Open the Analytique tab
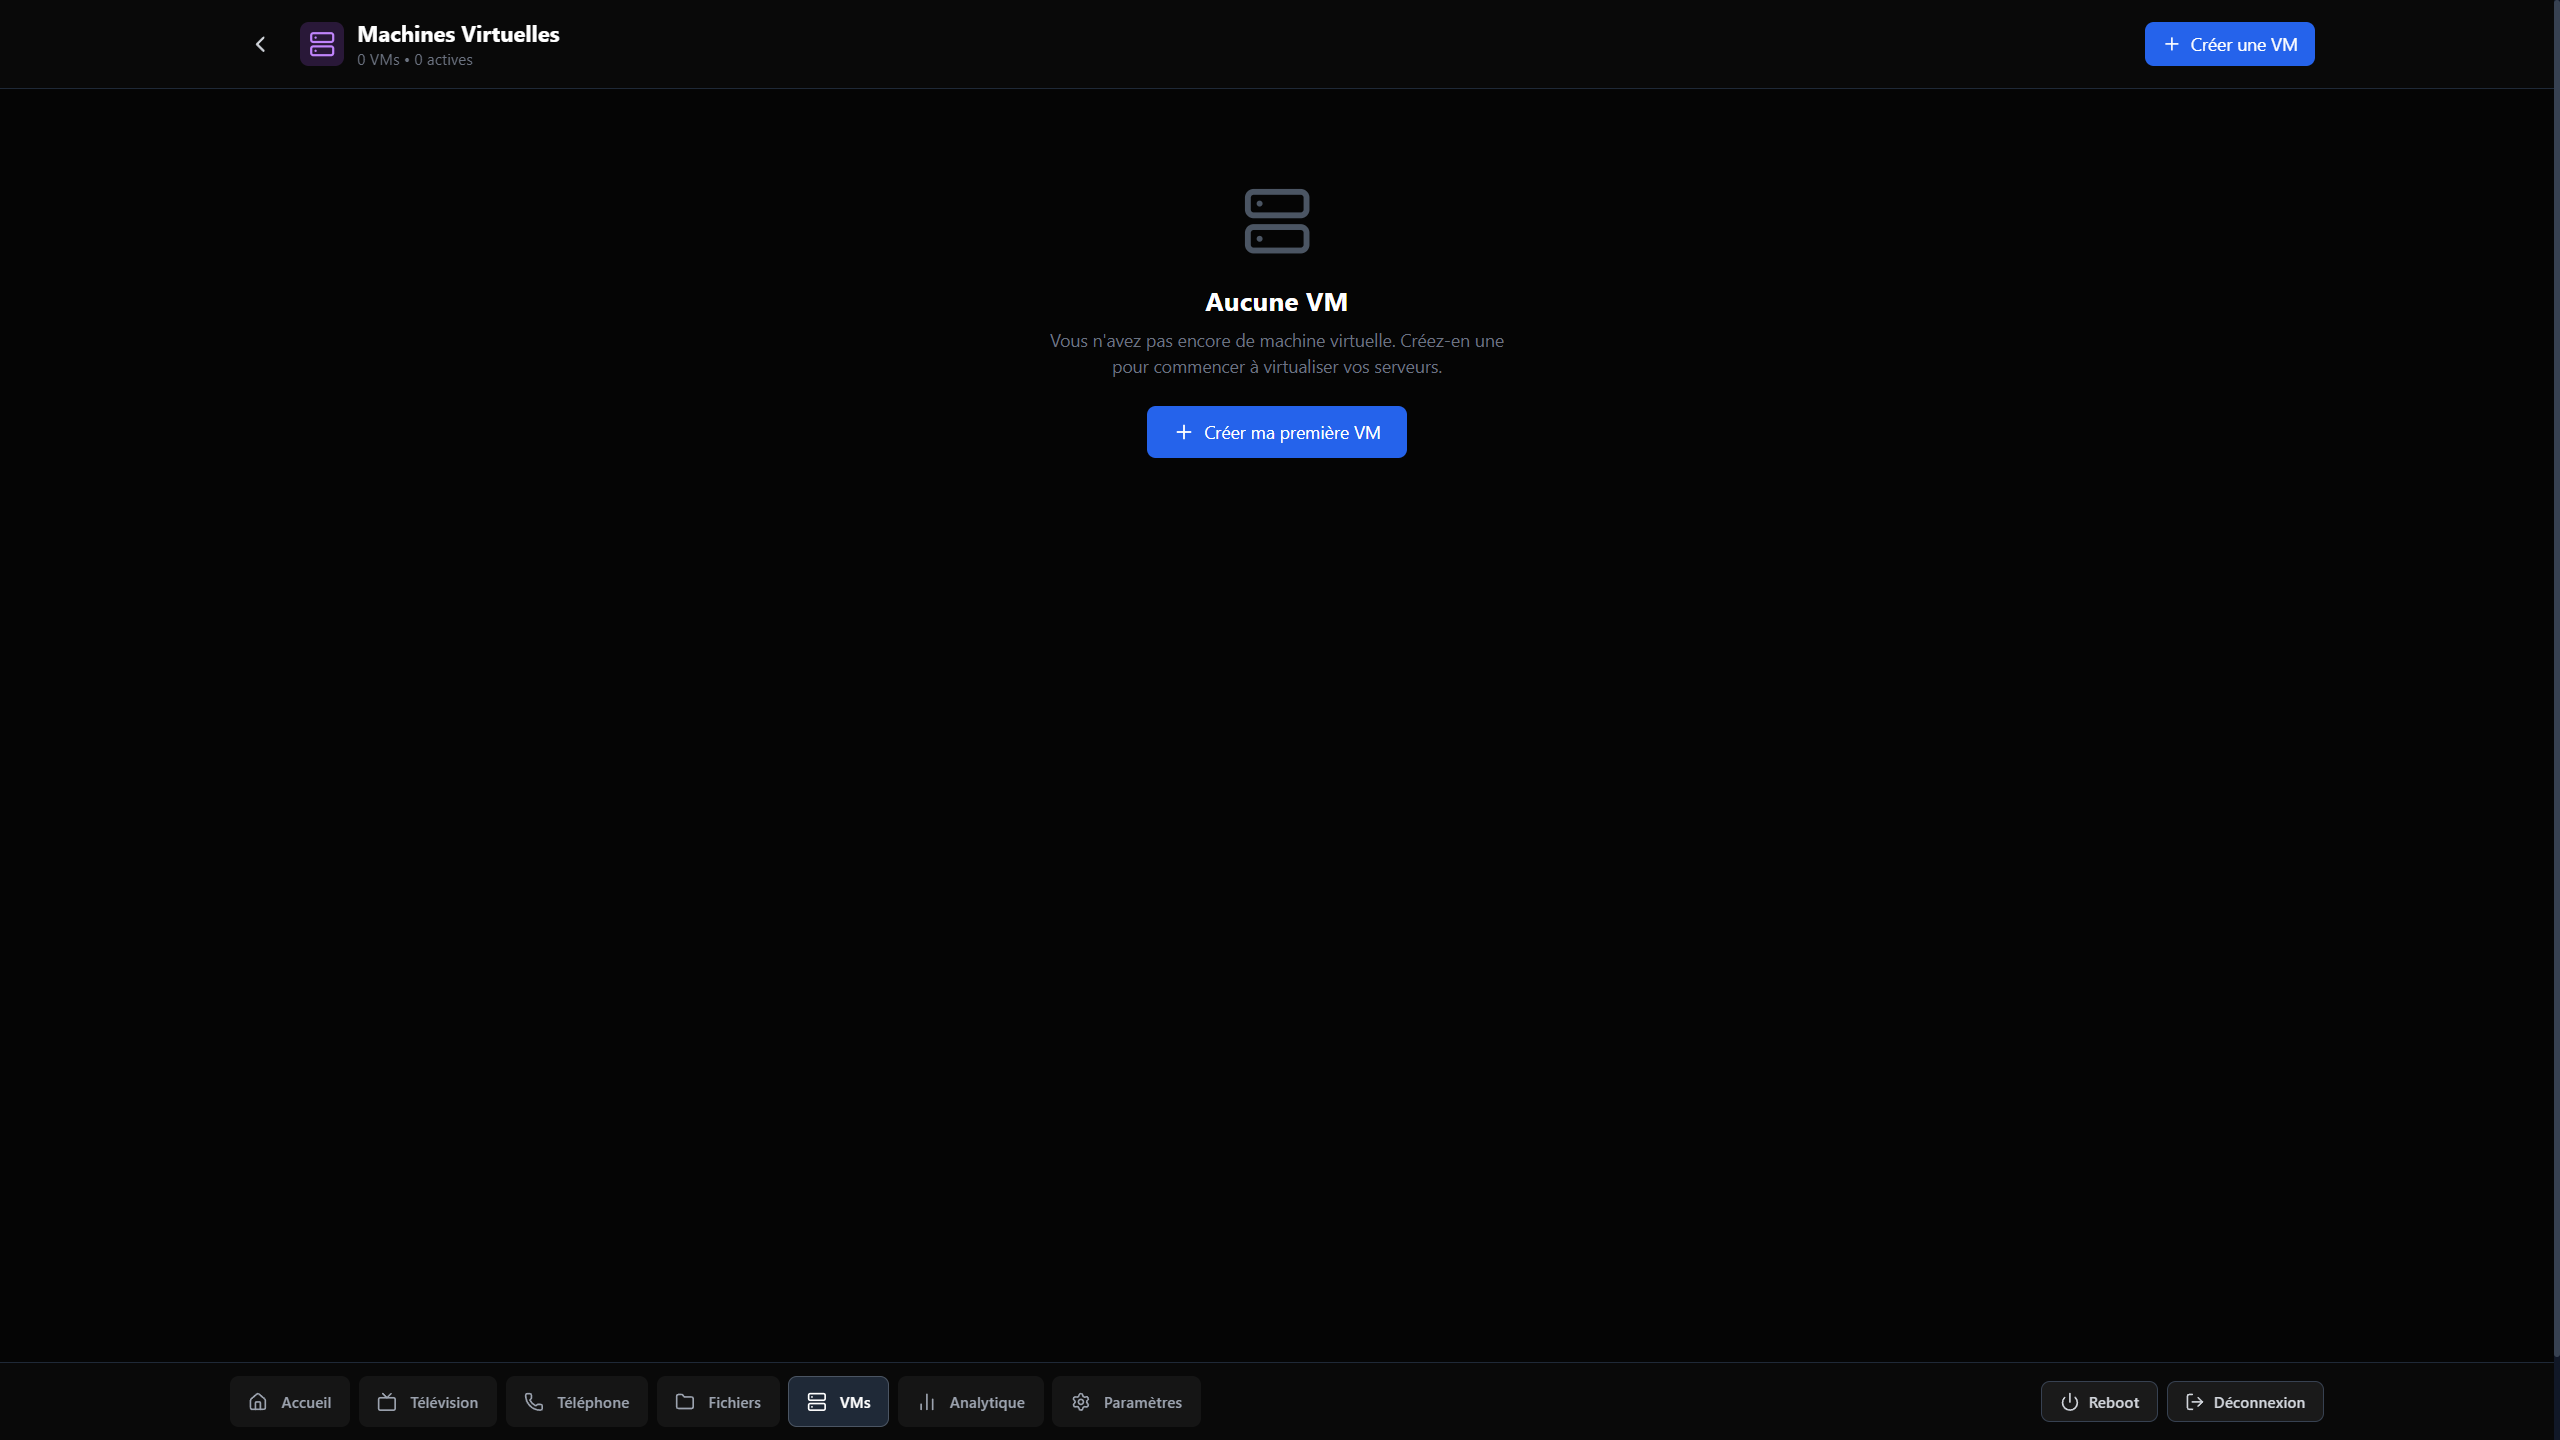The width and height of the screenshot is (2560, 1440). tap(971, 1402)
